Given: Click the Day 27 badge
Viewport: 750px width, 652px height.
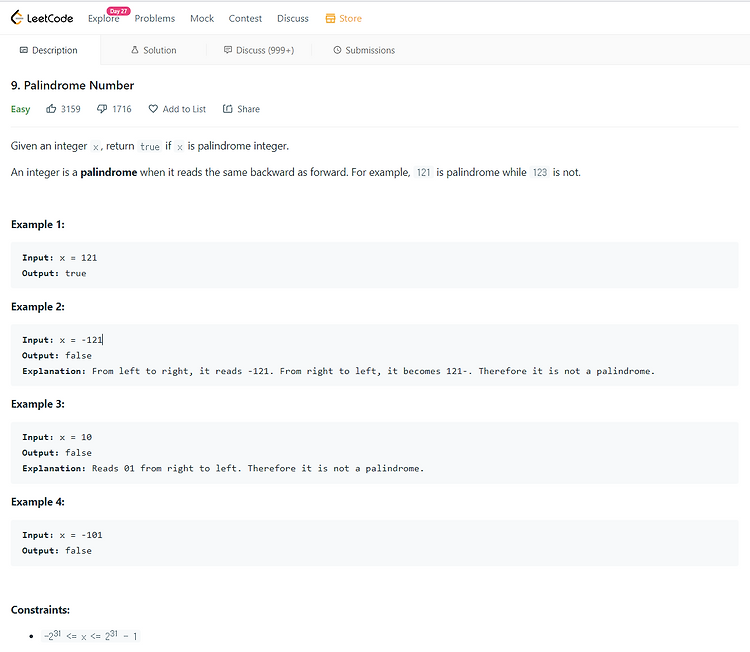Looking at the screenshot, I should click(x=118, y=11).
